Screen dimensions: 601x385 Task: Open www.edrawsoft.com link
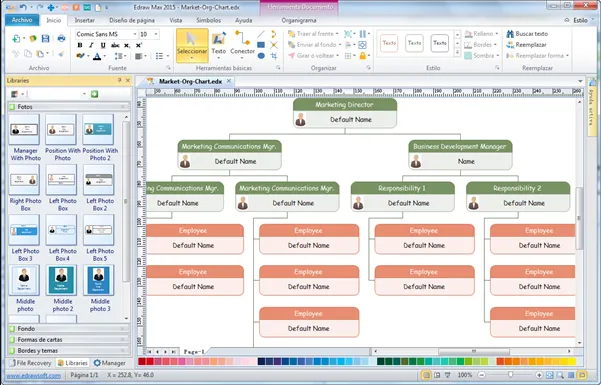34,375
